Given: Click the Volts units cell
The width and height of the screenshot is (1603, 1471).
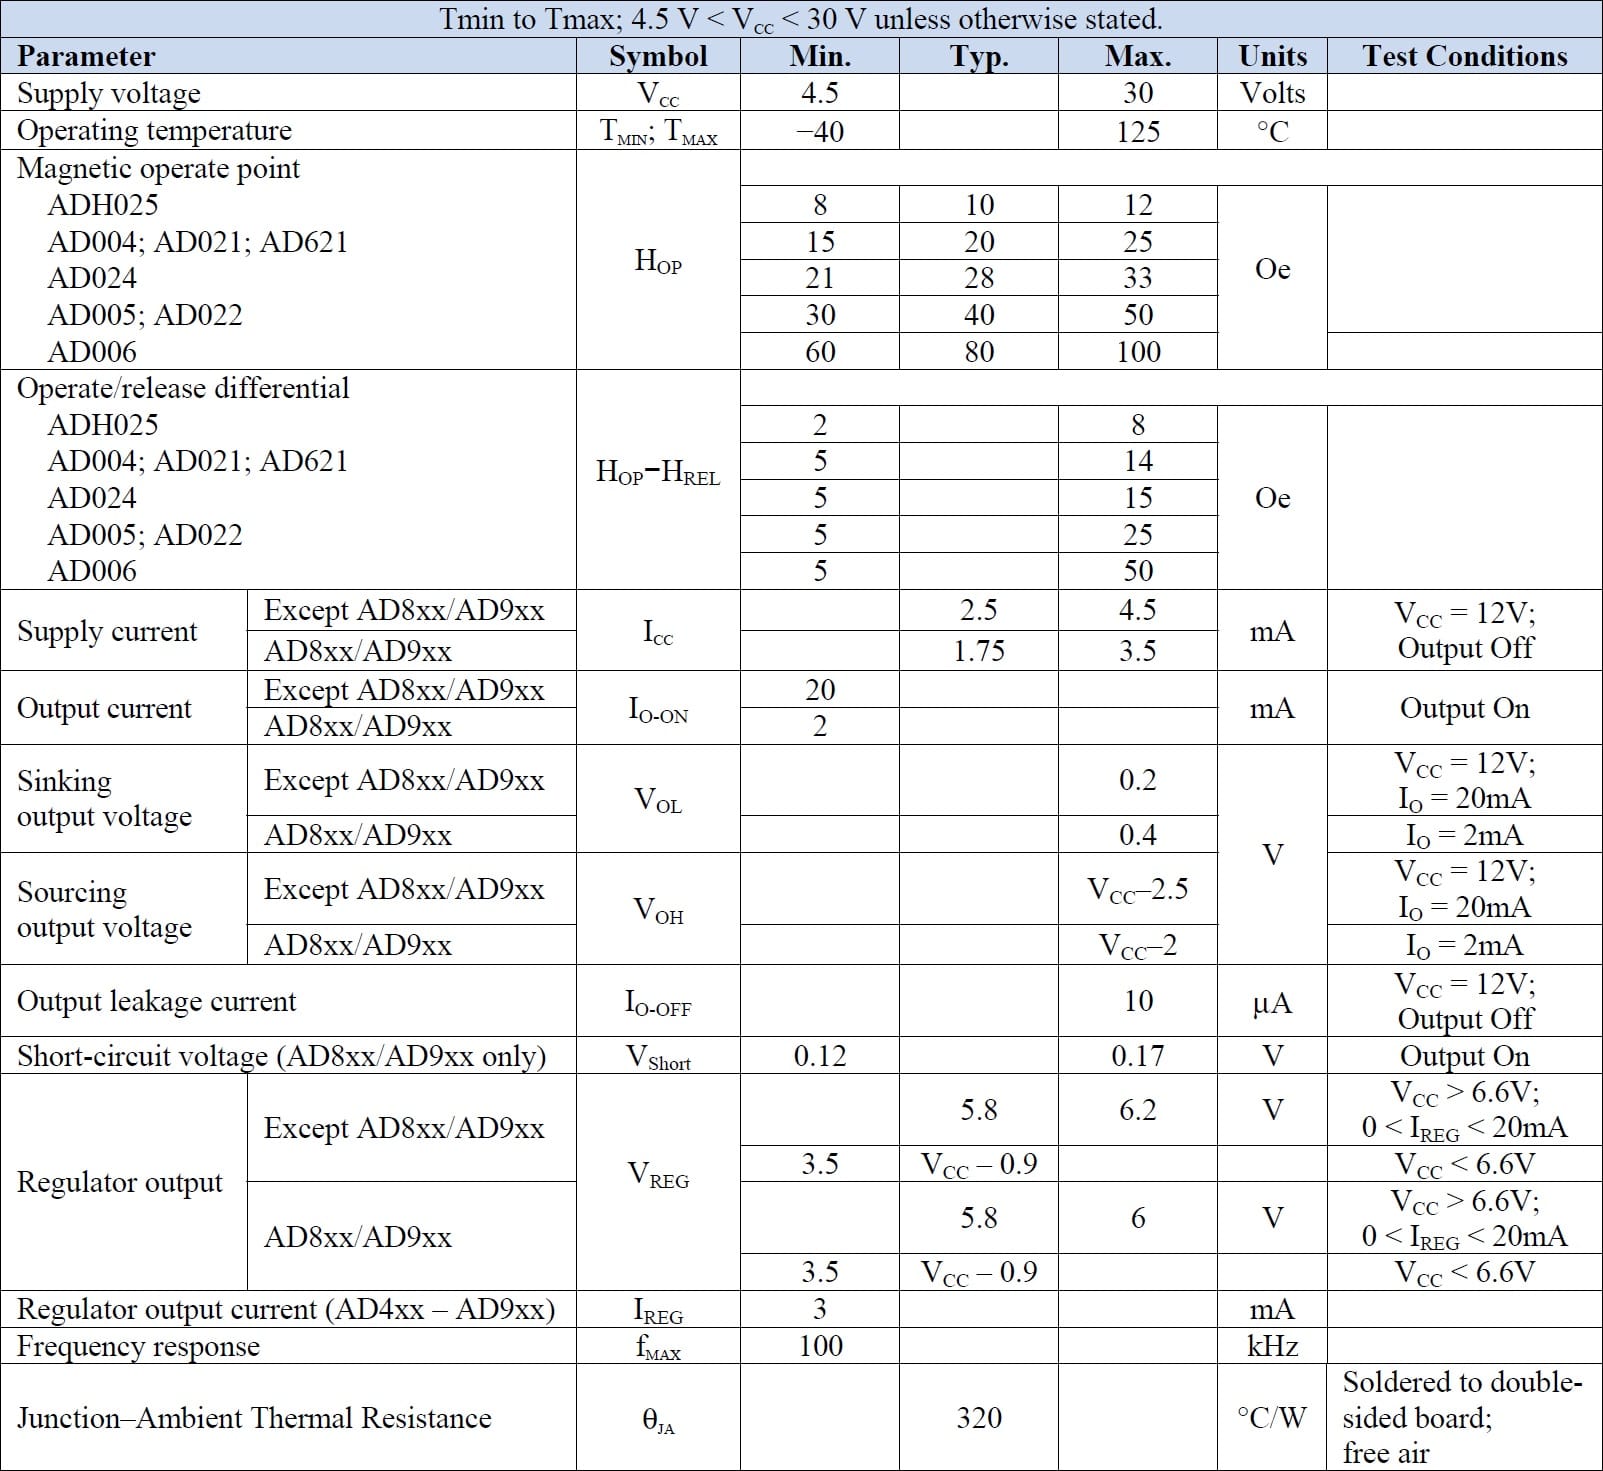Looking at the screenshot, I should pyautogui.click(x=1272, y=93).
